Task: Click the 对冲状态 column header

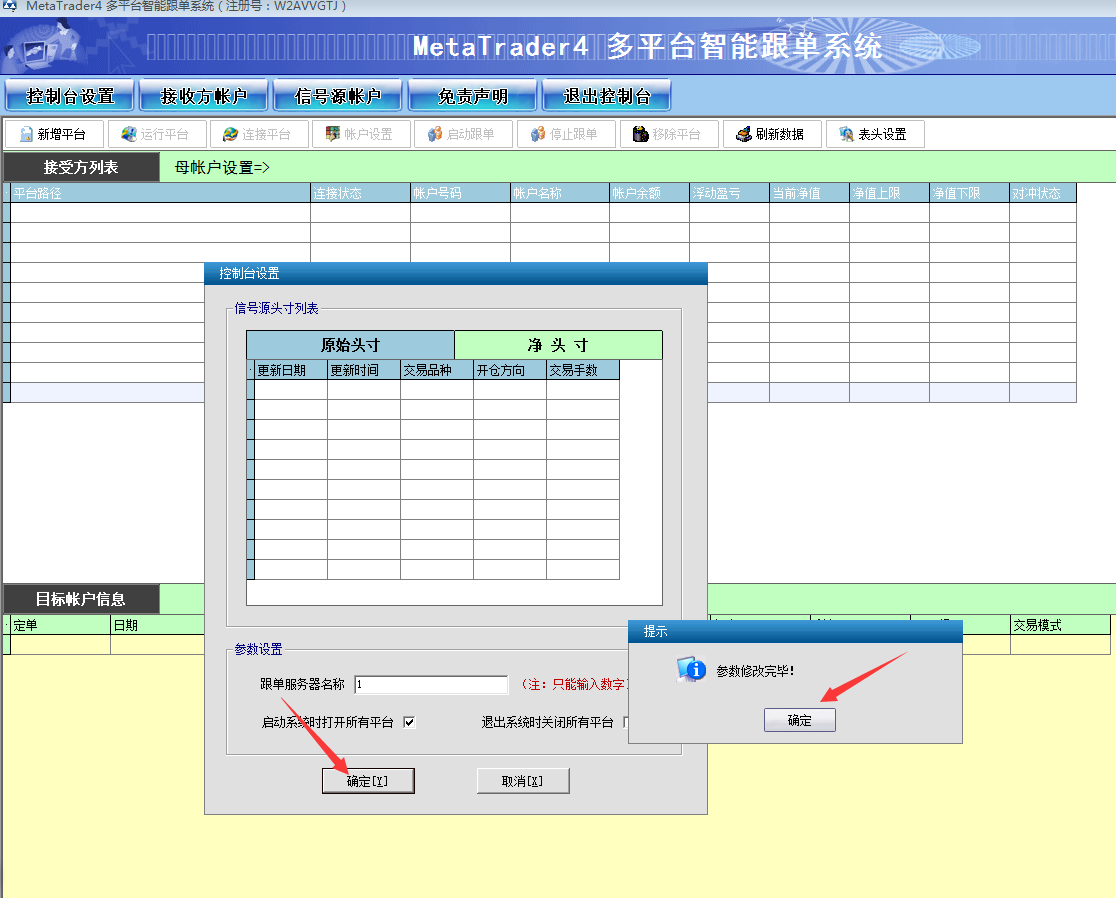Action: pyautogui.click(x=1043, y=193)
